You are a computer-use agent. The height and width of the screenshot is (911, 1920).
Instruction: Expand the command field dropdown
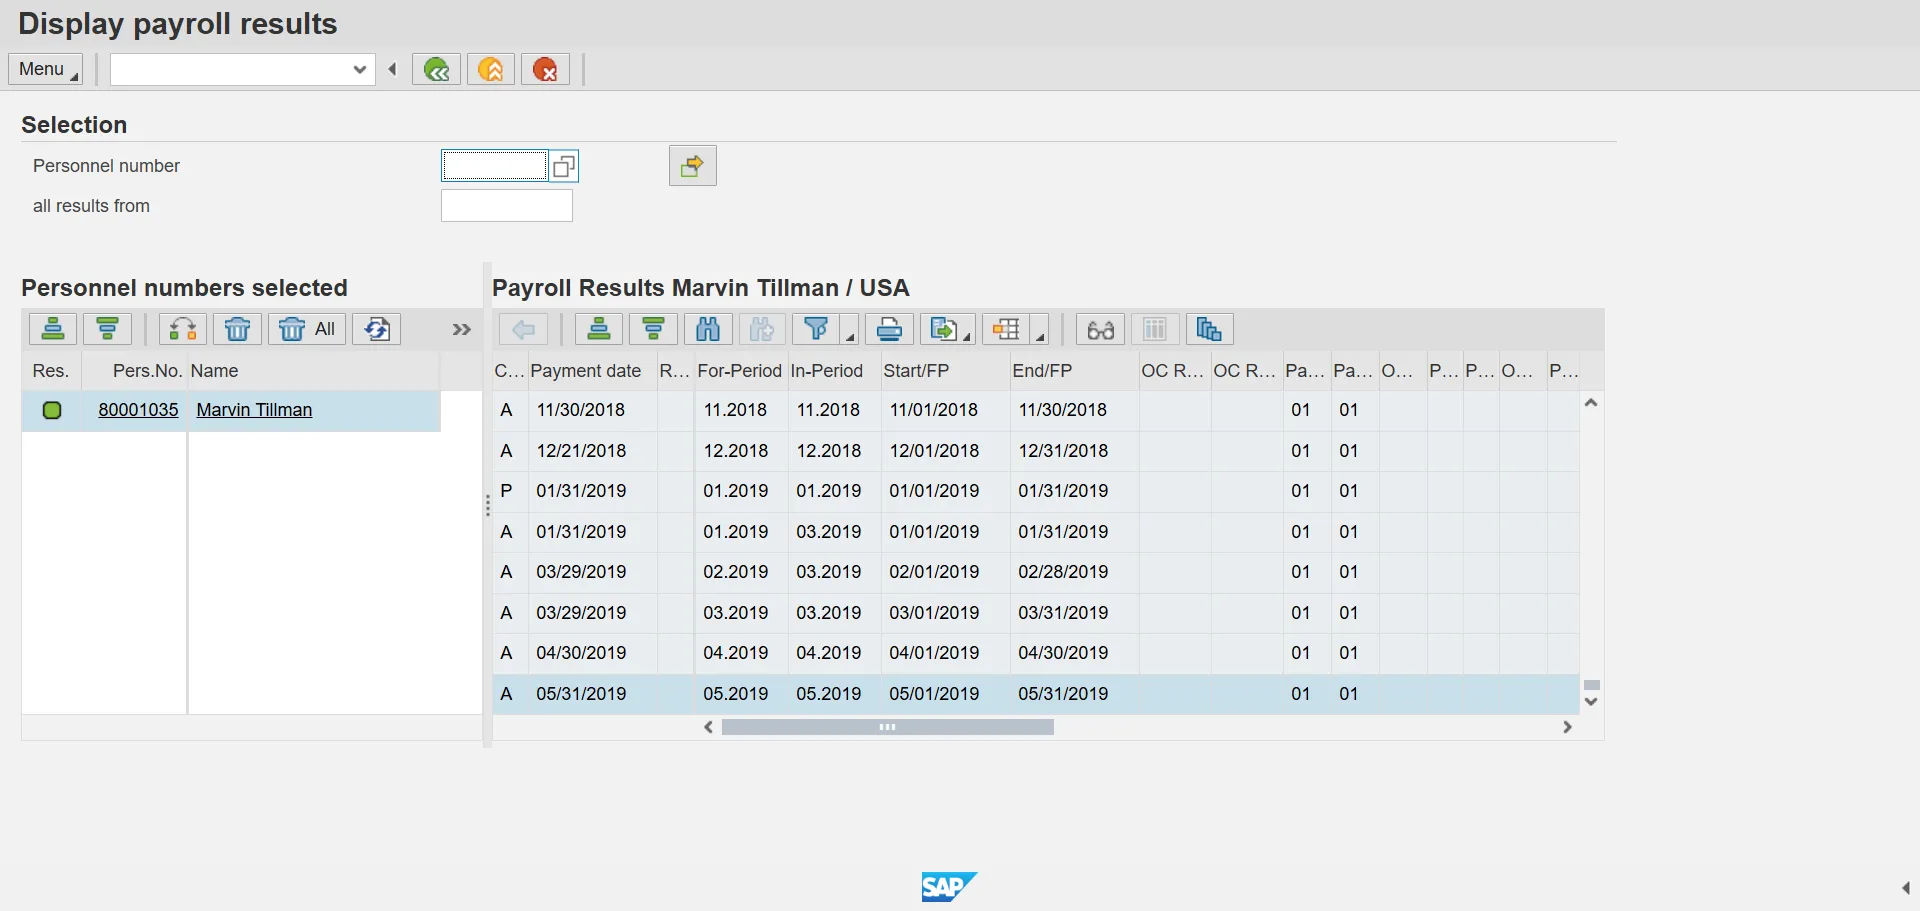359,69
